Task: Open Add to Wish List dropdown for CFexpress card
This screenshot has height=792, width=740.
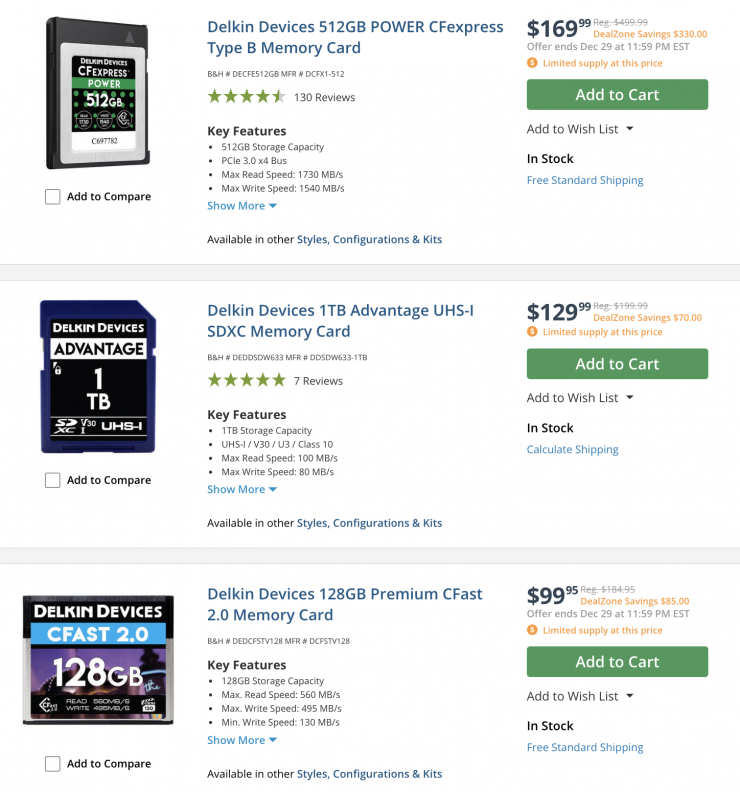Action: 580,129
